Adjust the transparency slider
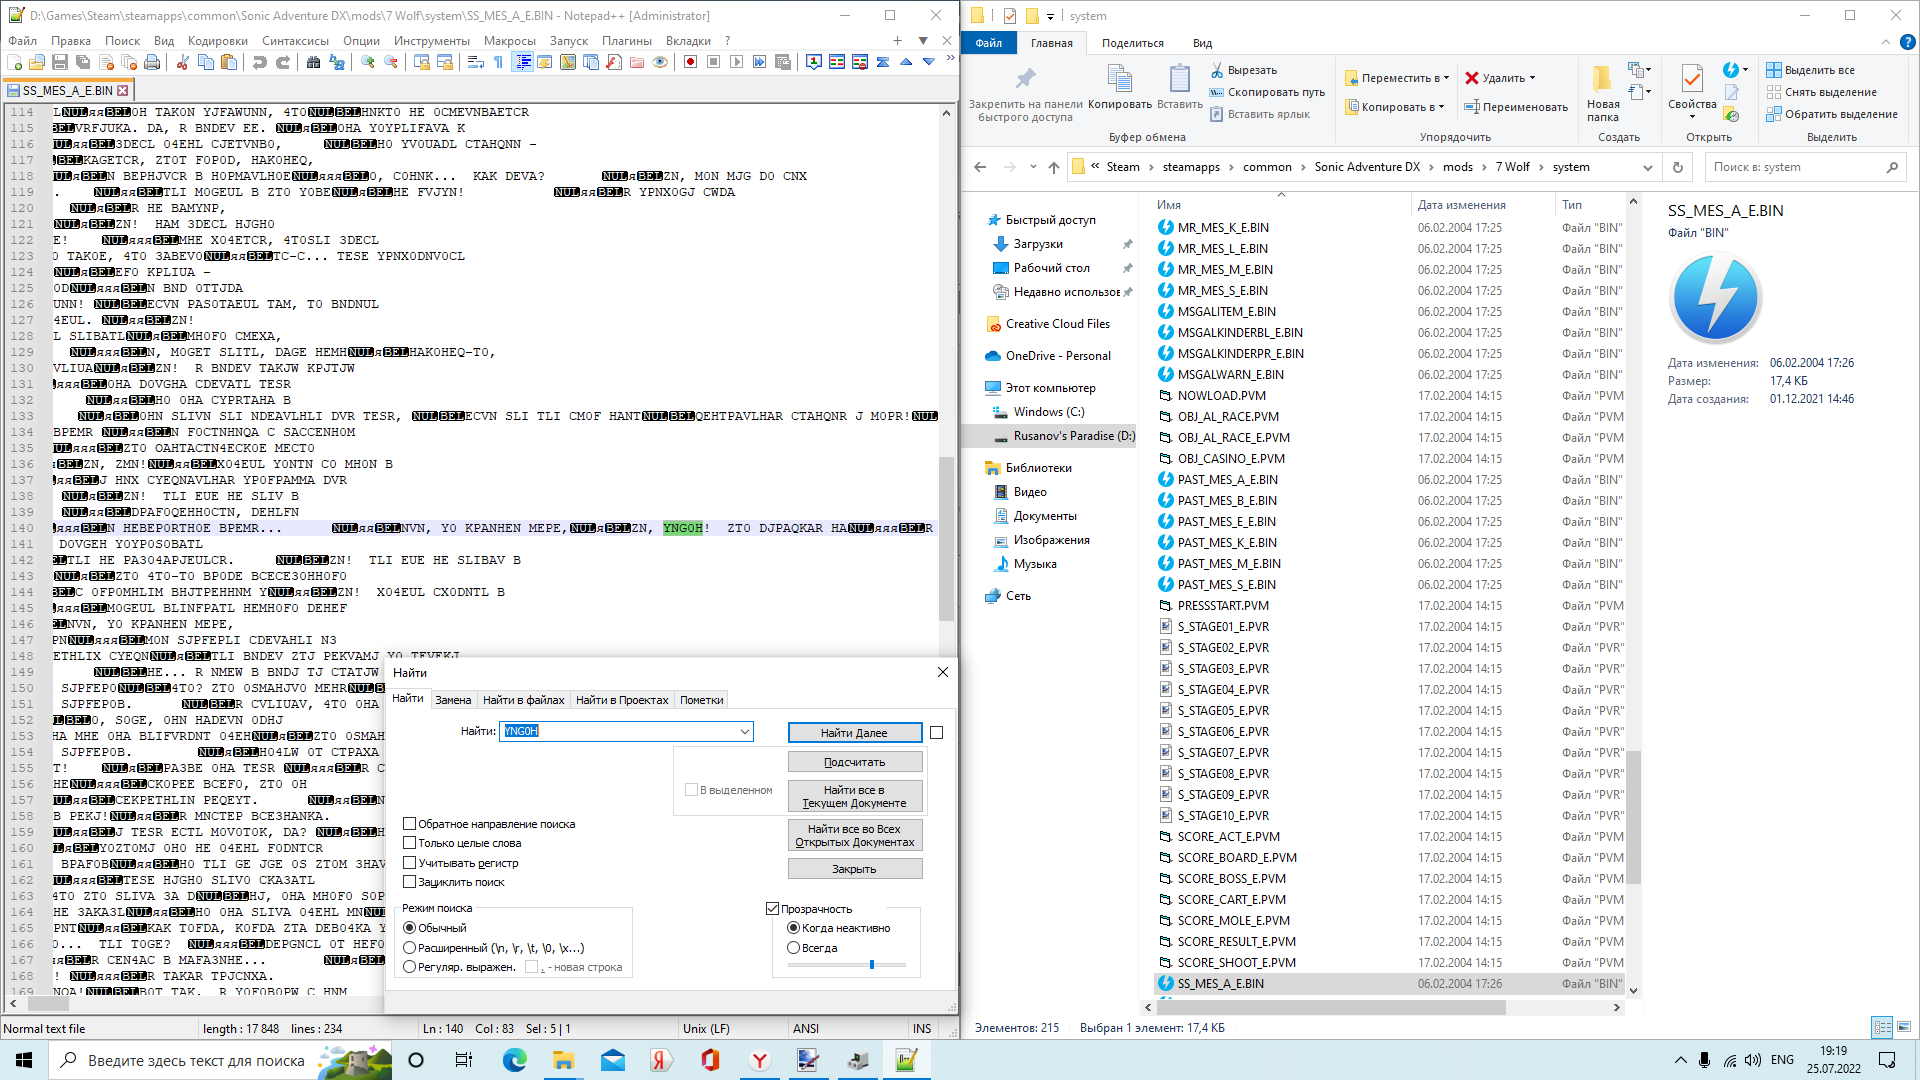 872,965
